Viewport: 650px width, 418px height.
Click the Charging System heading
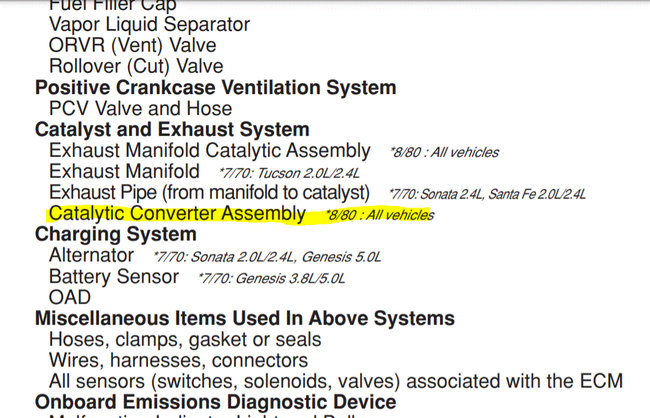click(x=115, y=235)
